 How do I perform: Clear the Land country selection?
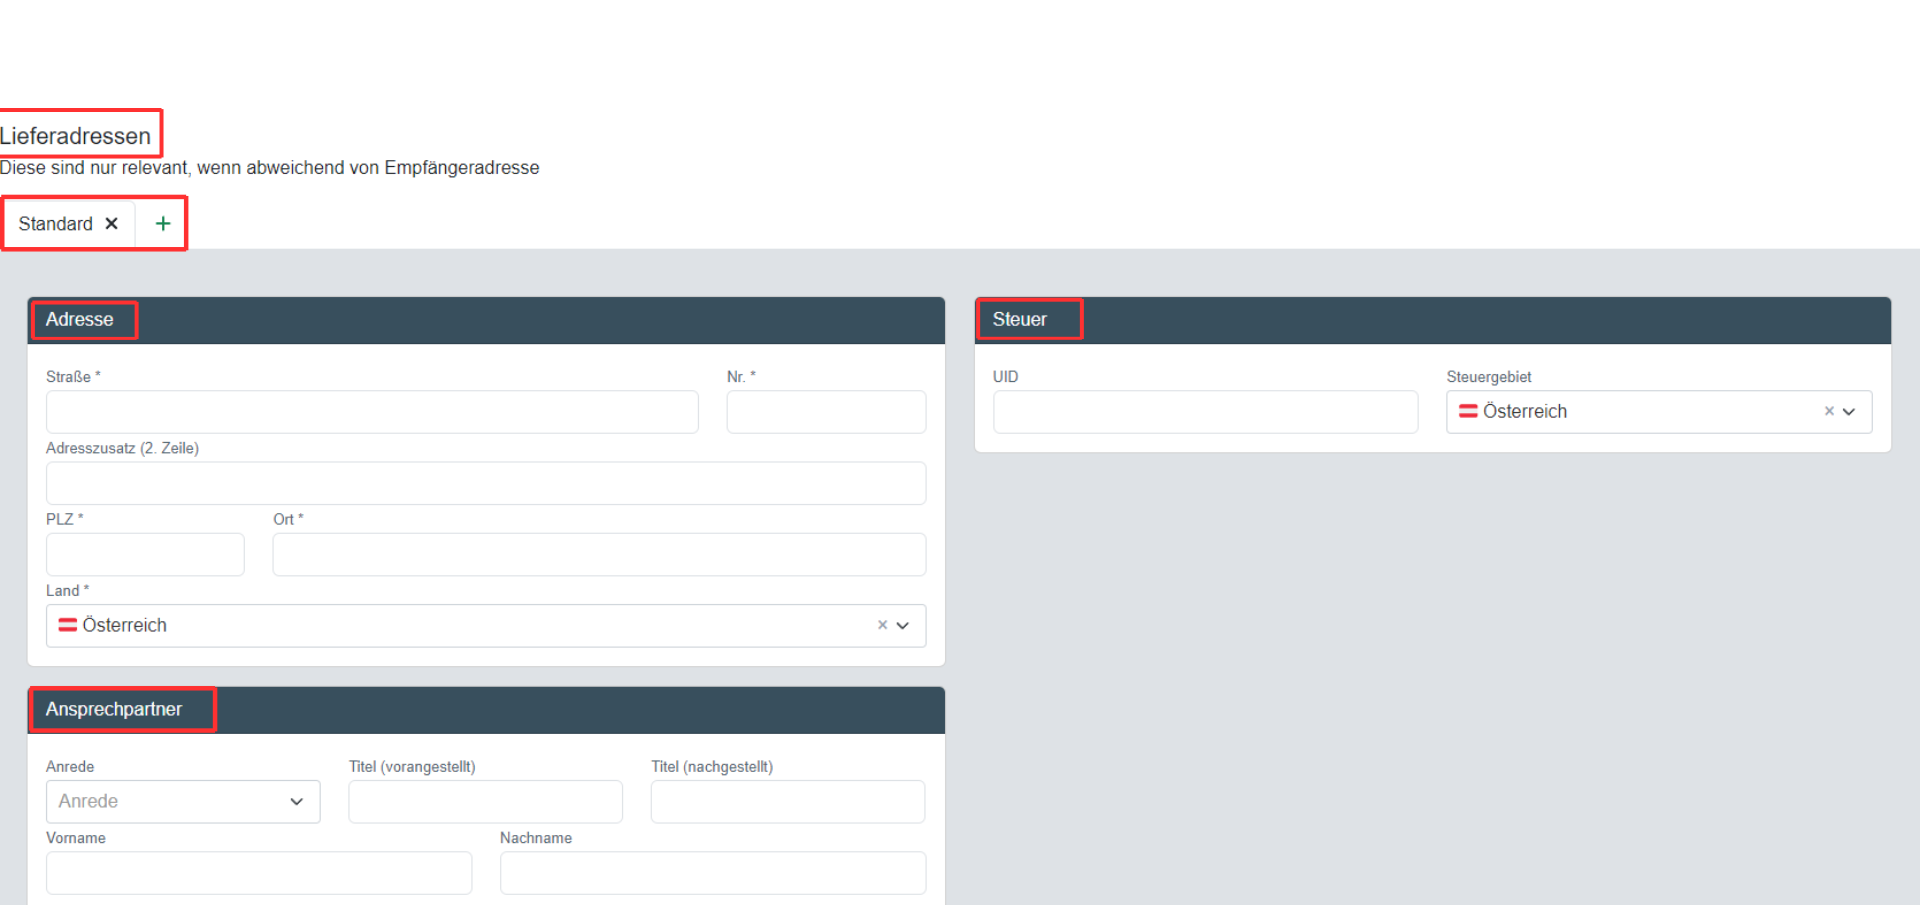(x=882, y=625)
